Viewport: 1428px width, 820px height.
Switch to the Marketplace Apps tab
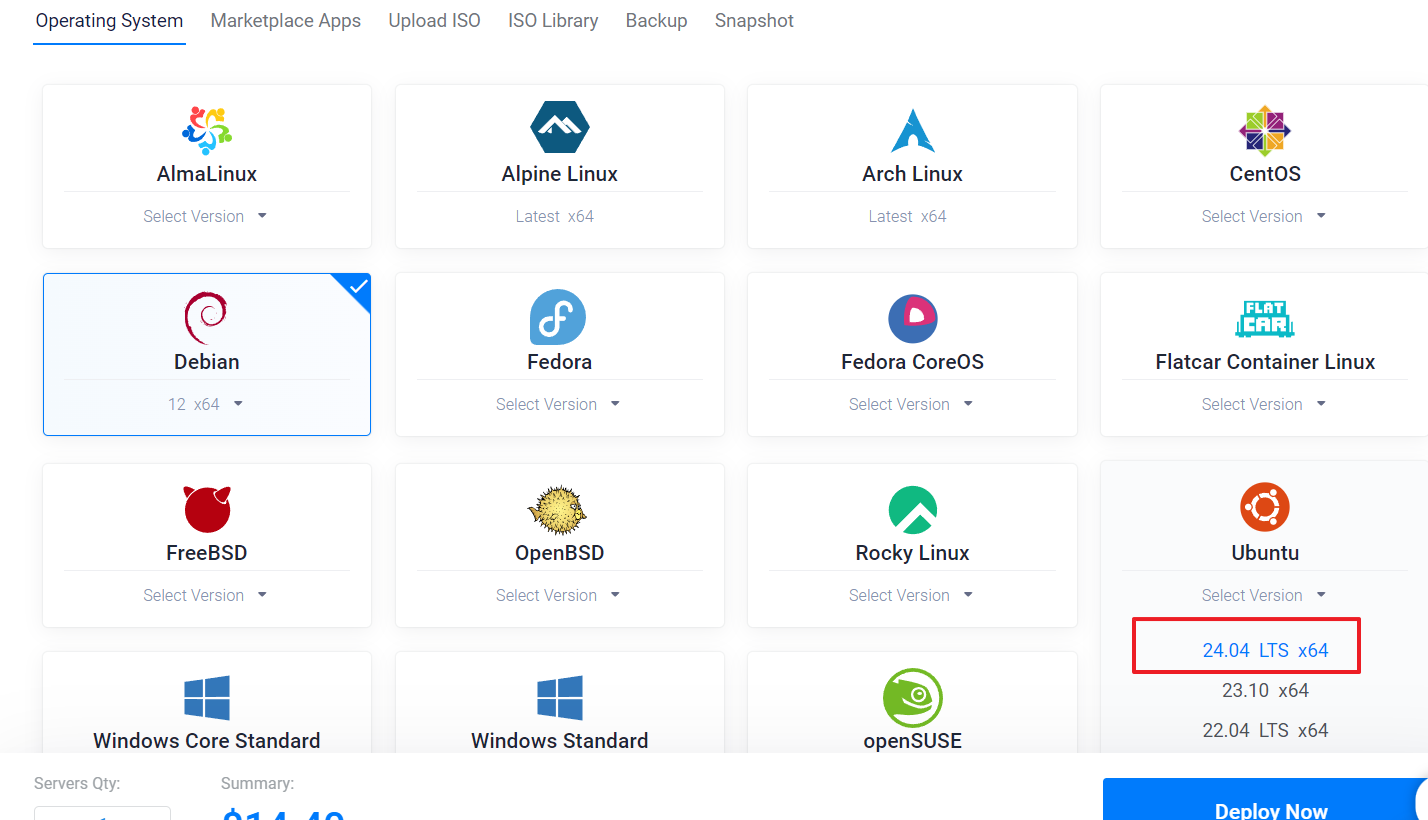pos(286,21)
